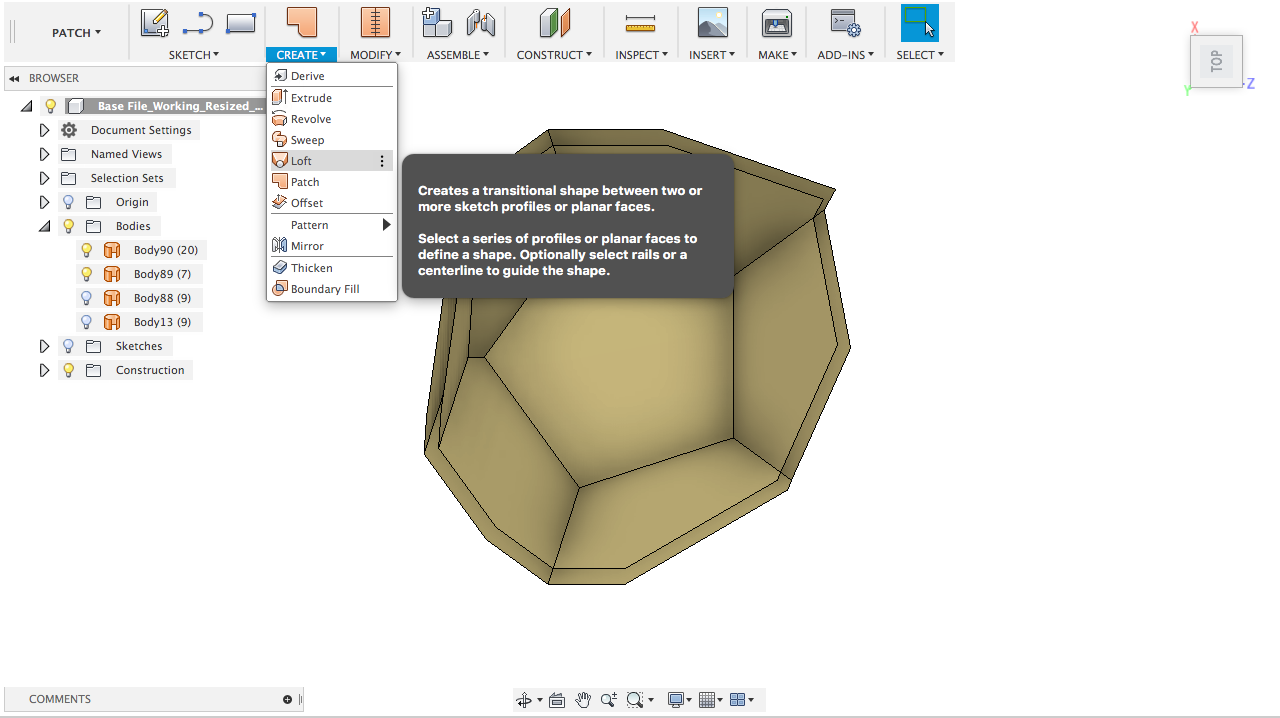The height and width of the screenshot is (718, 1280).
Task: Click the Insert image icon
Action: (712, 22)
